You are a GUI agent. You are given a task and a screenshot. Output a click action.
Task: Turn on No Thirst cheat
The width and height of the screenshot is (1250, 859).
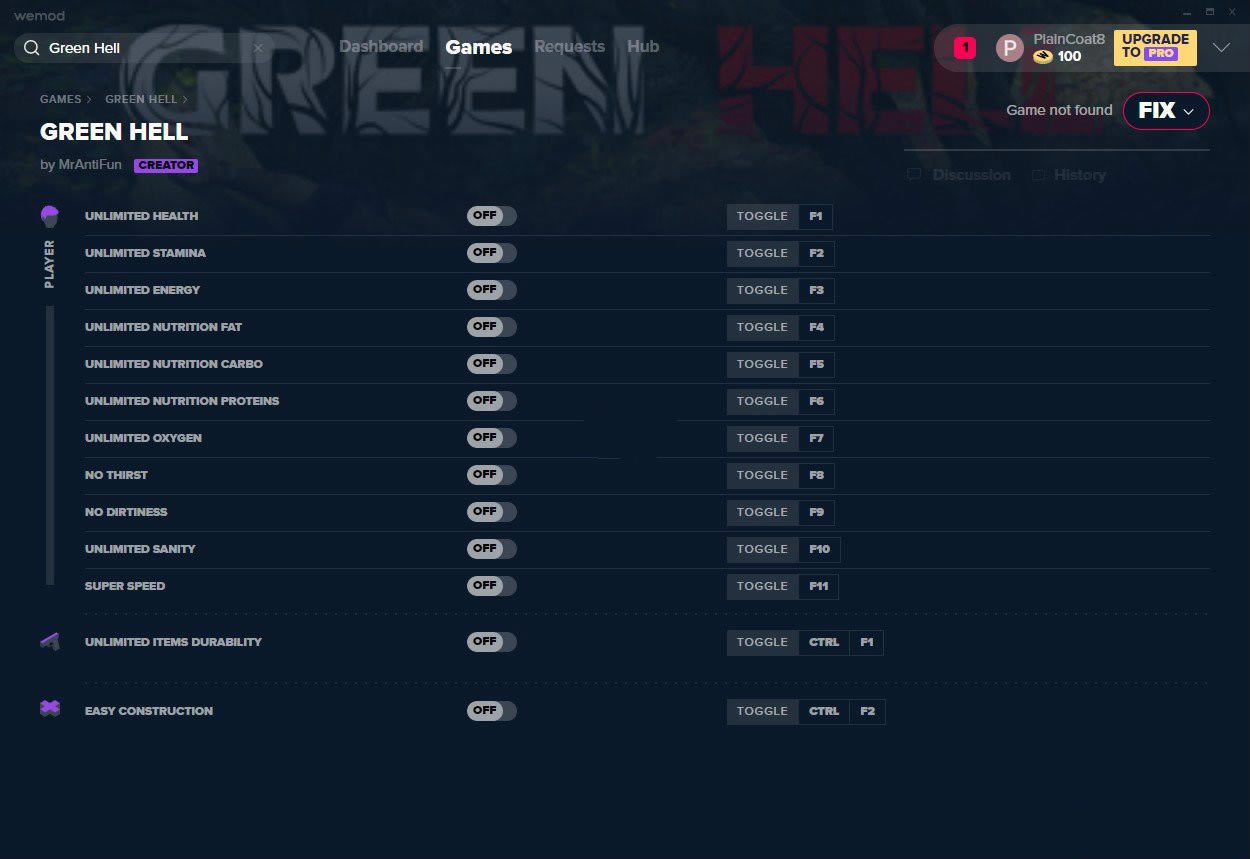pyautogui.click(x=491, y=475)
